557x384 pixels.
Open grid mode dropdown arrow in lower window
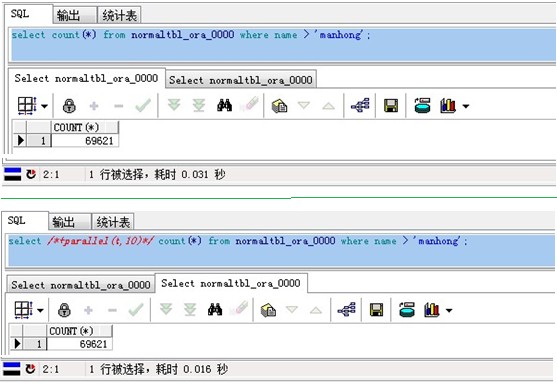pyautogui.click(x=40, y=310)
